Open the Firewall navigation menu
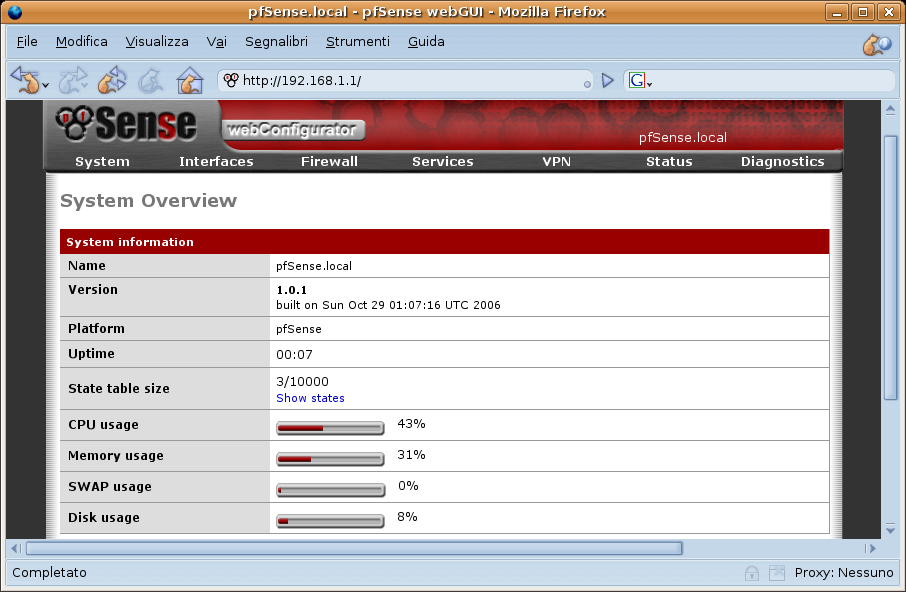The image size is (906, 592). tap(329, 161)
